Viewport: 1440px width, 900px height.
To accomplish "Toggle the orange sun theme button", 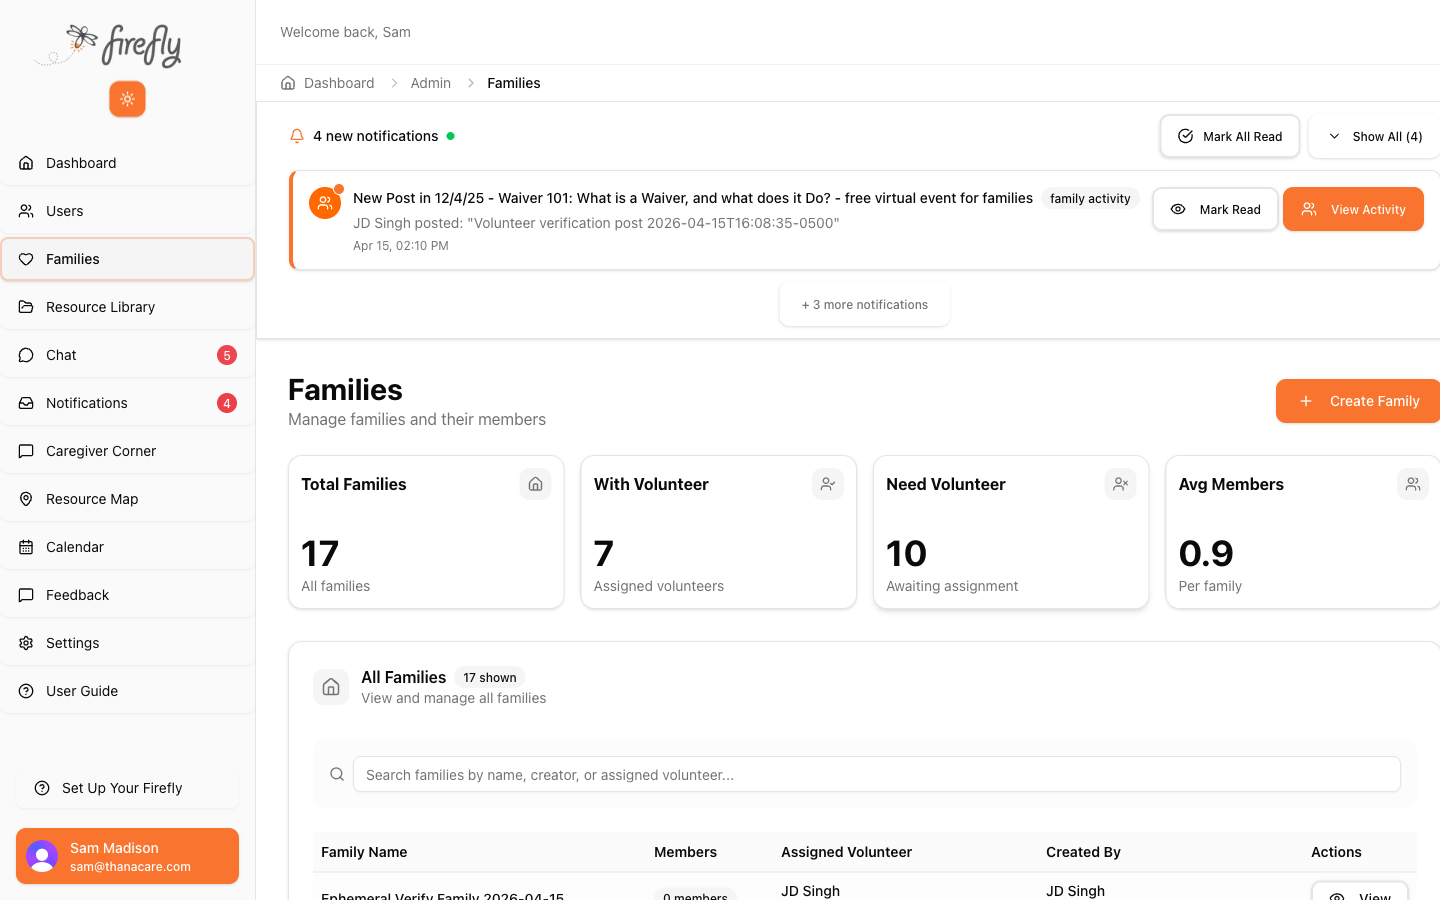I will click(x=127, y=99).
